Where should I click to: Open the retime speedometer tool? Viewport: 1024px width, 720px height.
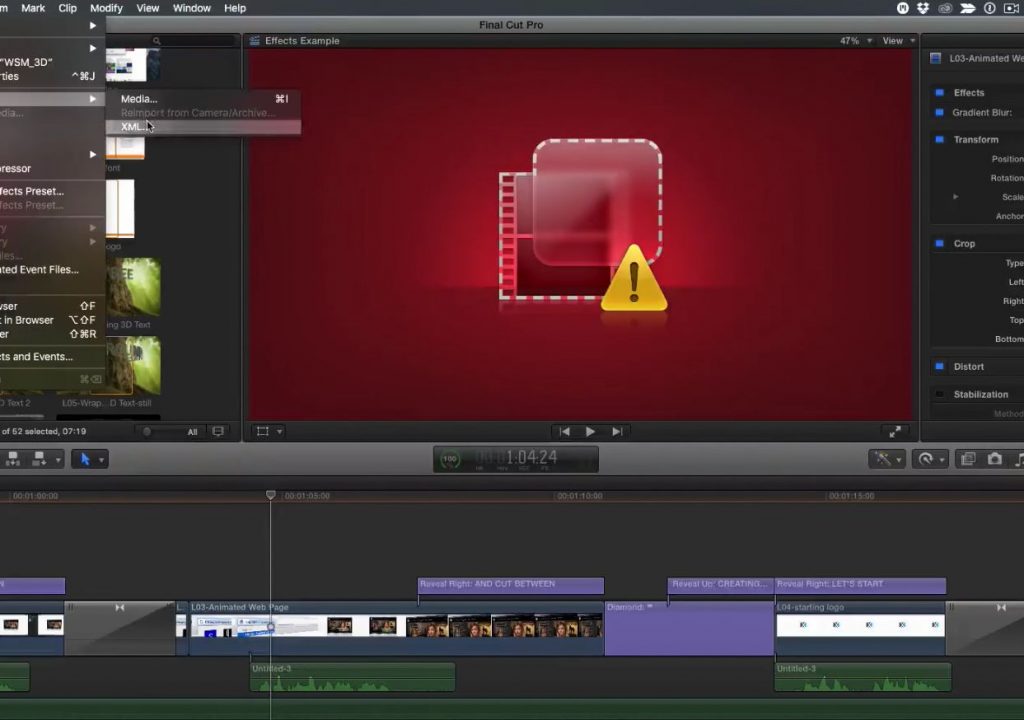point(925,459)
